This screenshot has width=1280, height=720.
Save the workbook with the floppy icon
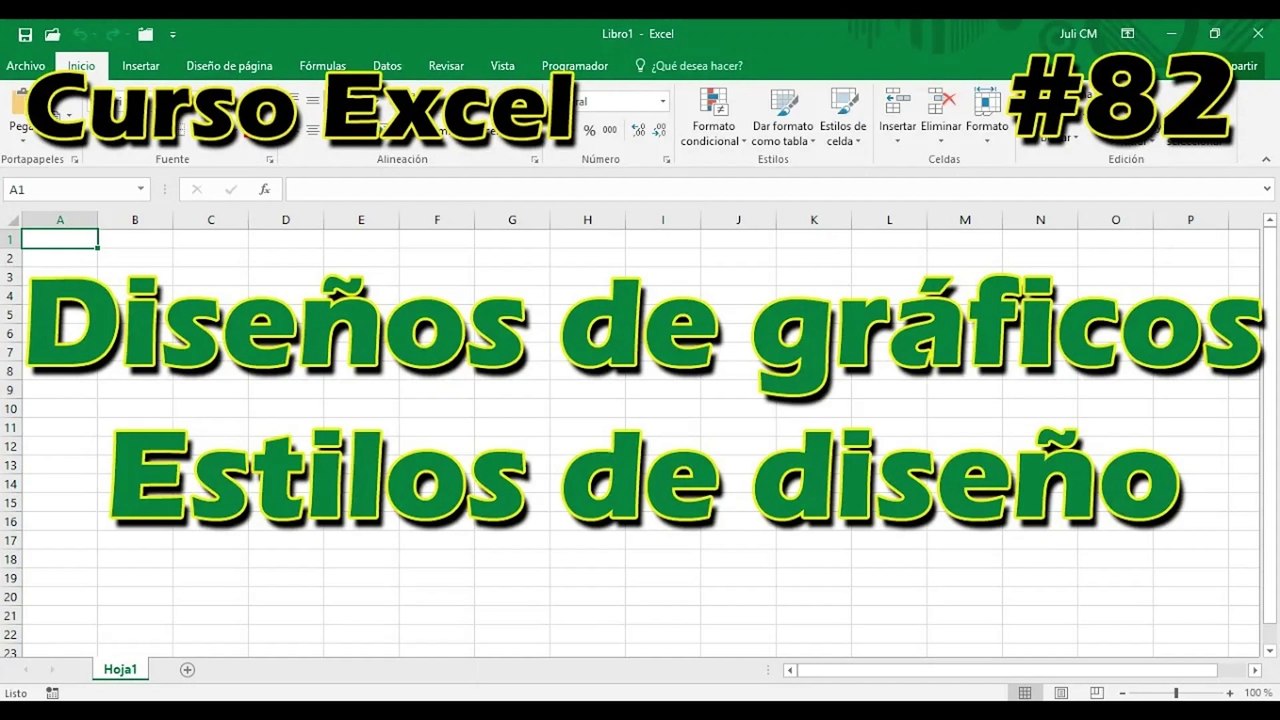(x=25, y=34)
